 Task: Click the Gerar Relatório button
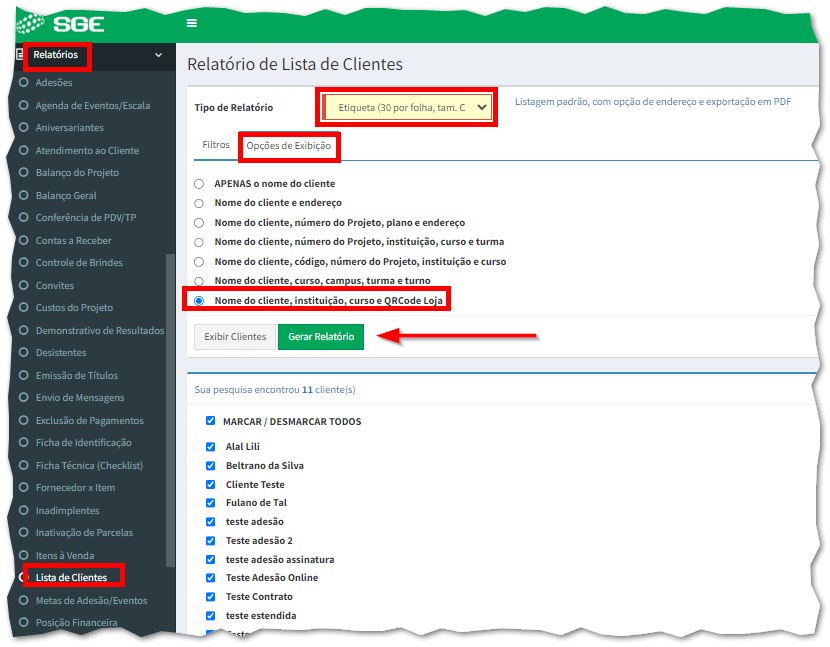321,337
